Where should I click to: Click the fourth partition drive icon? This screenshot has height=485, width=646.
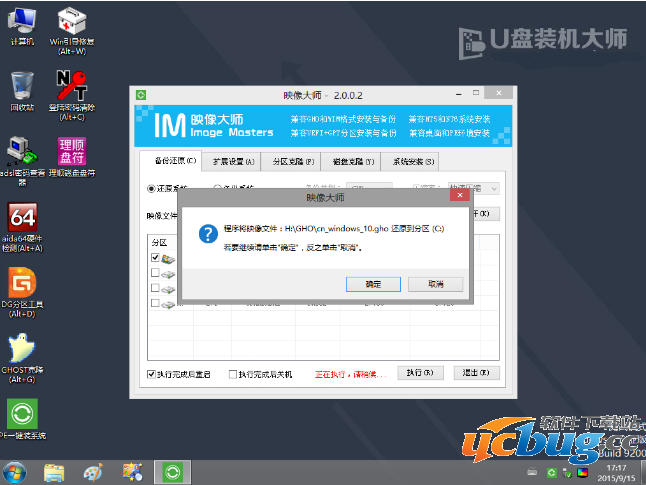point(168,305)
